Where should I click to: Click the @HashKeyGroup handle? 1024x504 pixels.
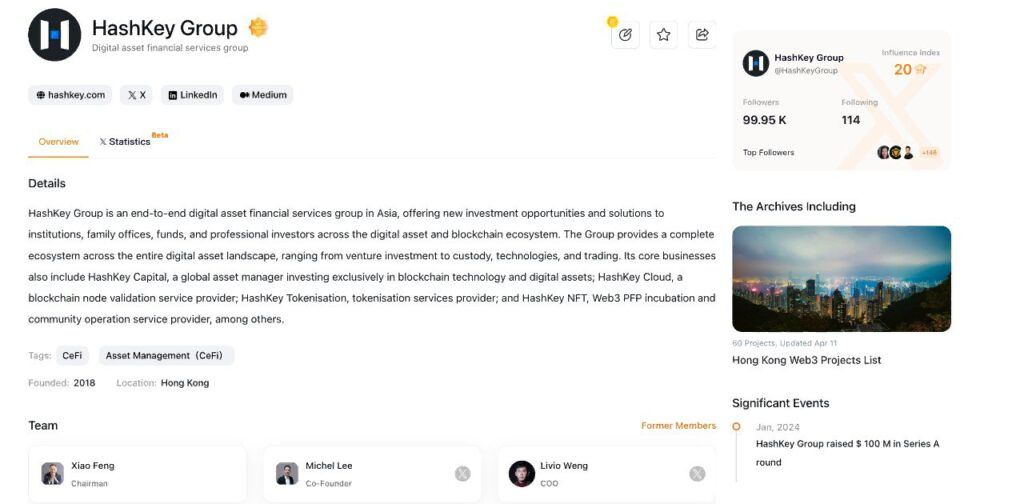[x=806, y=71]
